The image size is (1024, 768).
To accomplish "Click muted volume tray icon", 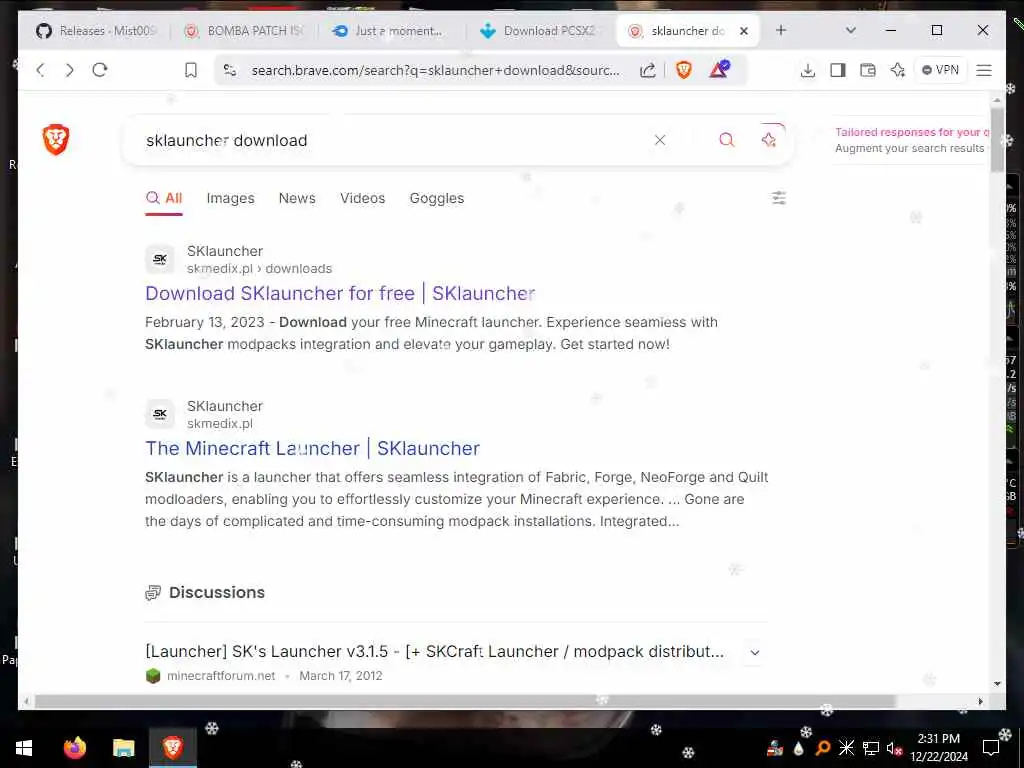I will 894,748.
